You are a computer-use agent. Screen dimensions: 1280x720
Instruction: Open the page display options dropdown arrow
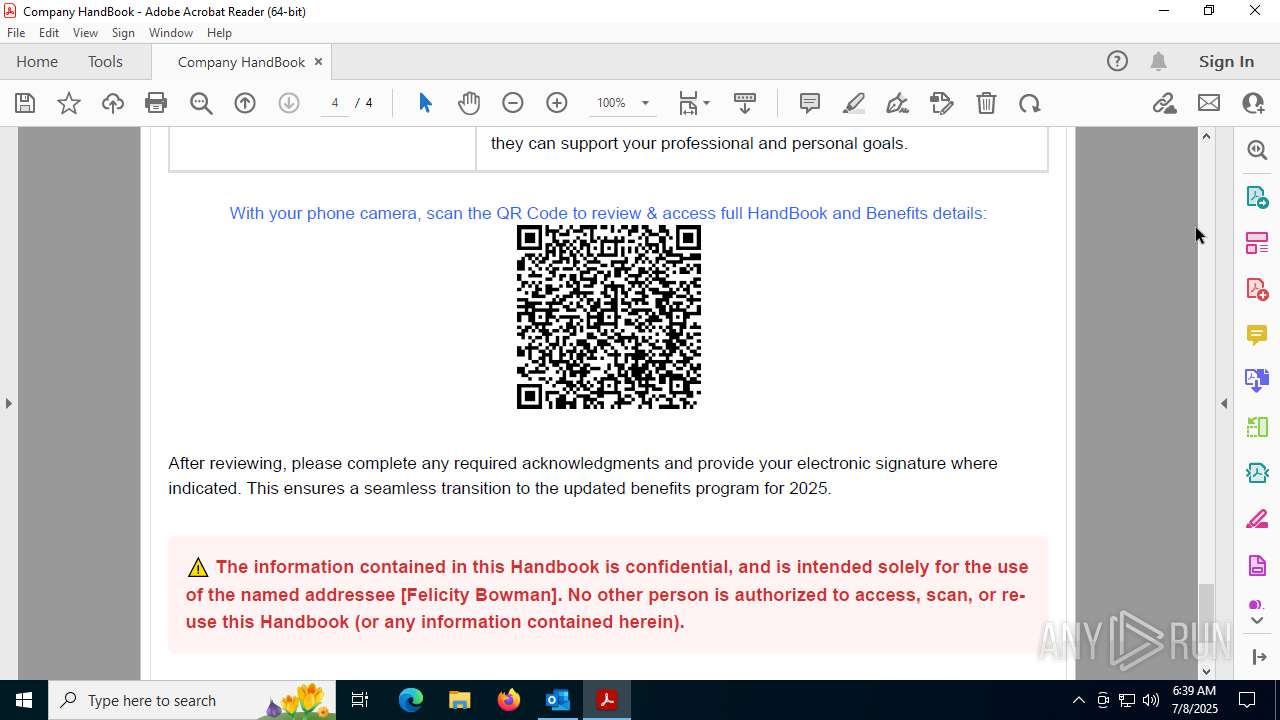(706, 103)
